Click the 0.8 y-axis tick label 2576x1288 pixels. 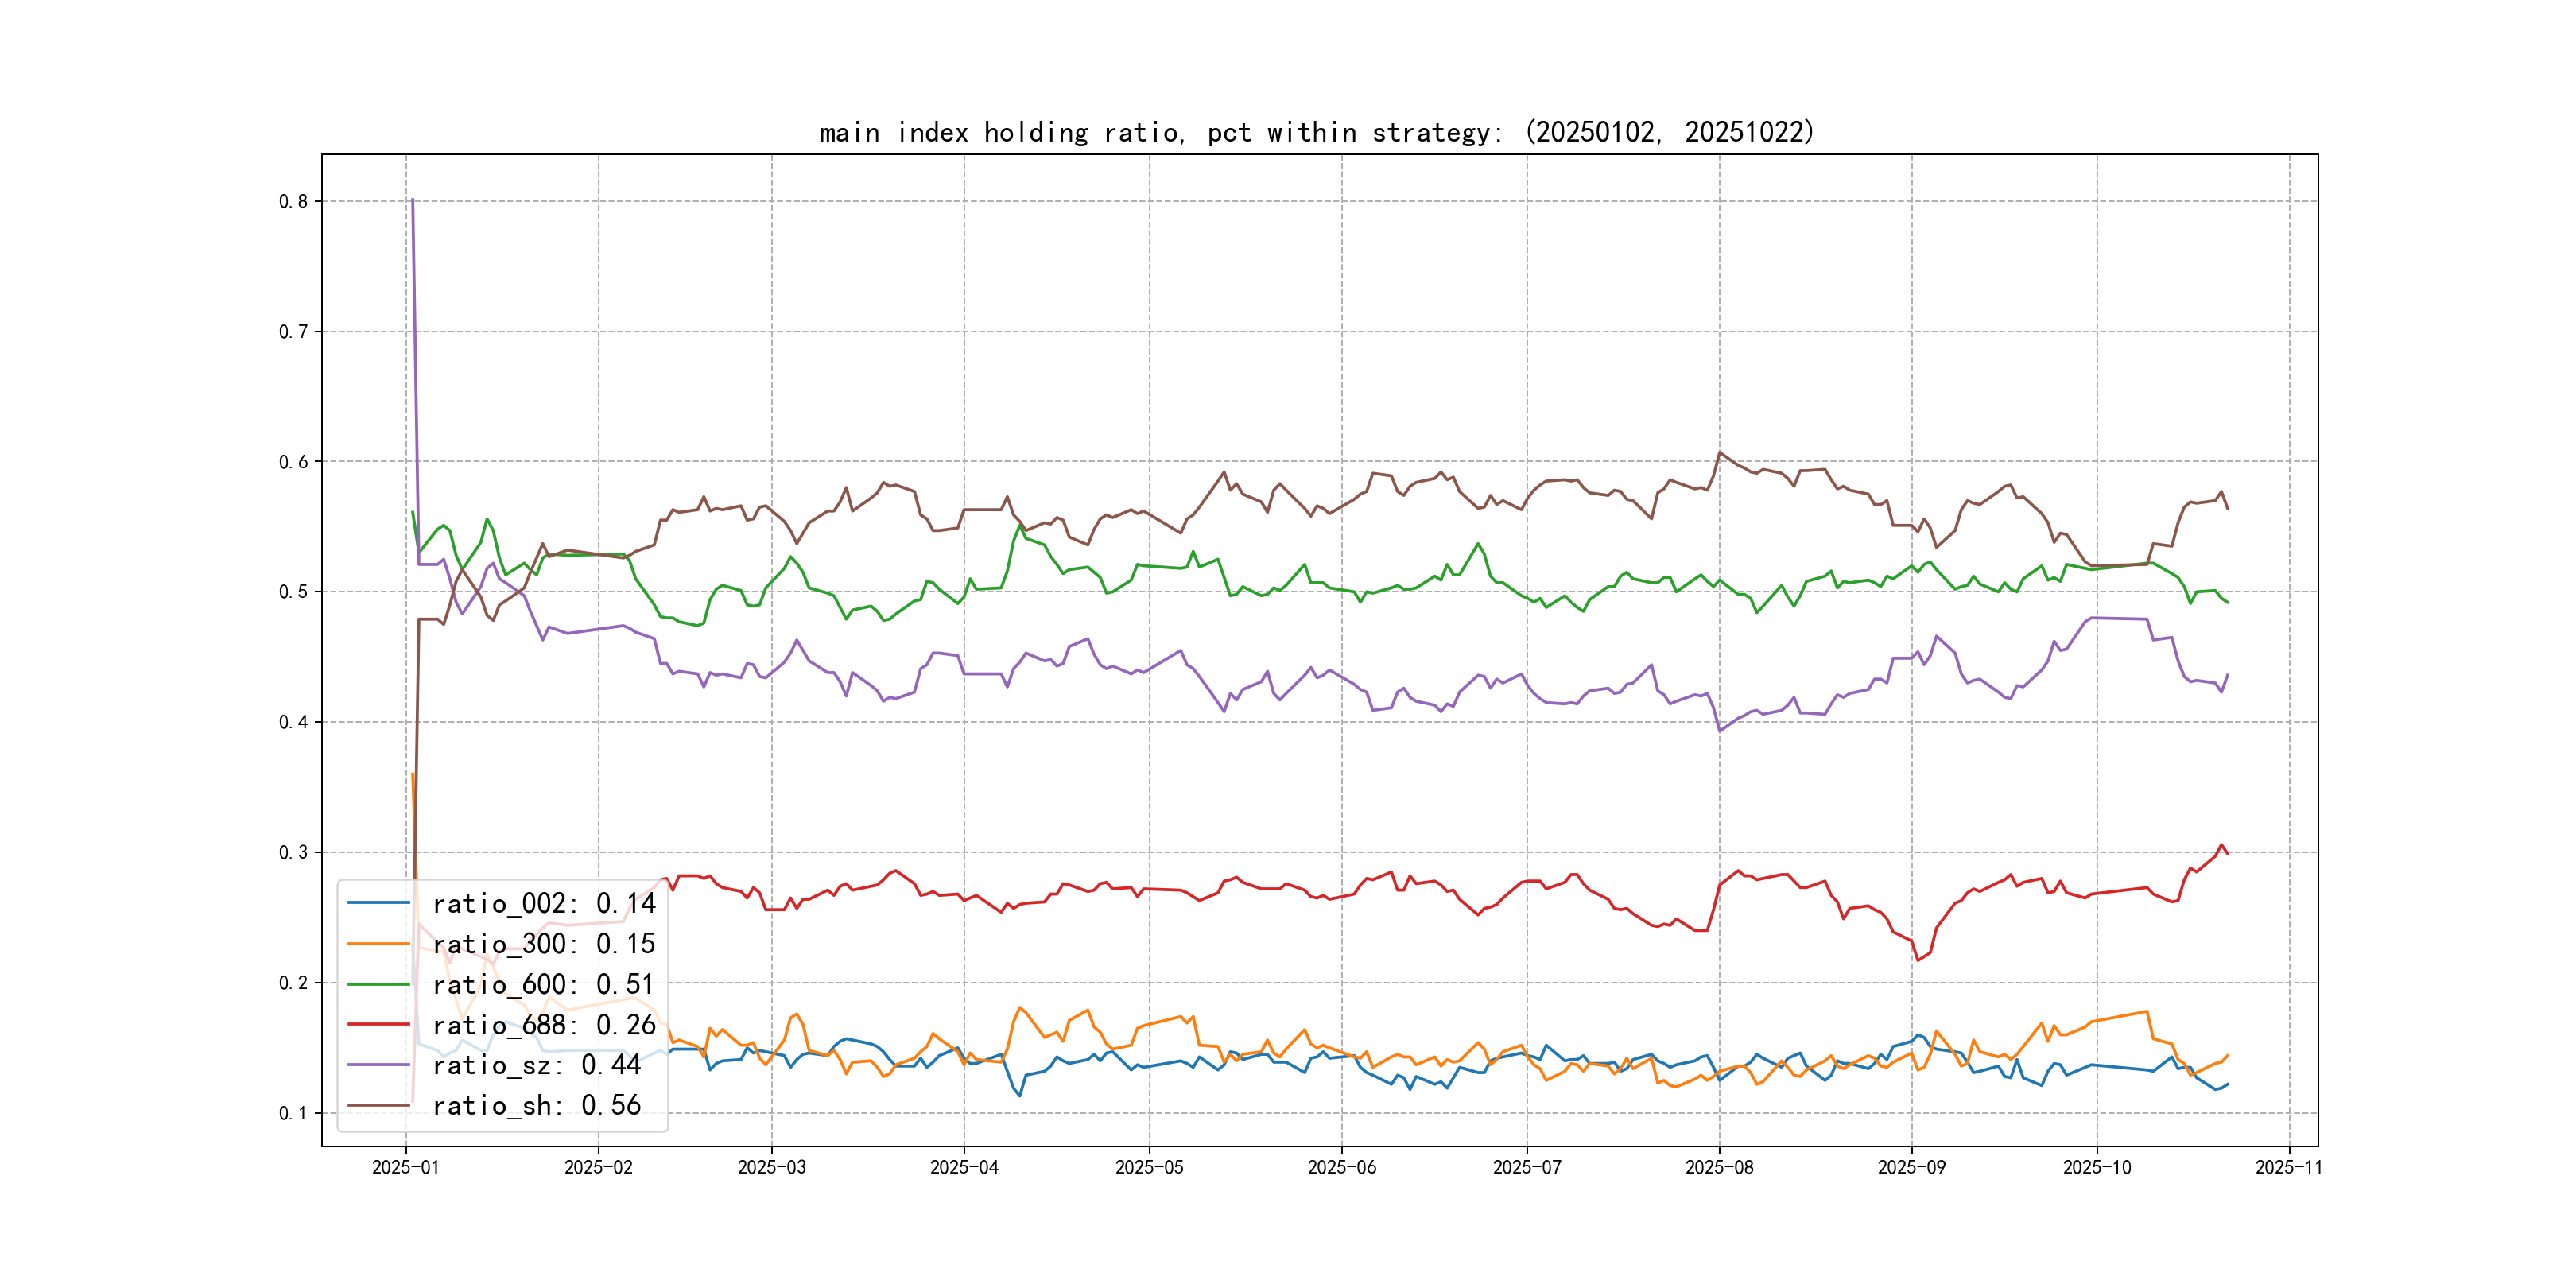pyautogui.click(x=293, y=201)
